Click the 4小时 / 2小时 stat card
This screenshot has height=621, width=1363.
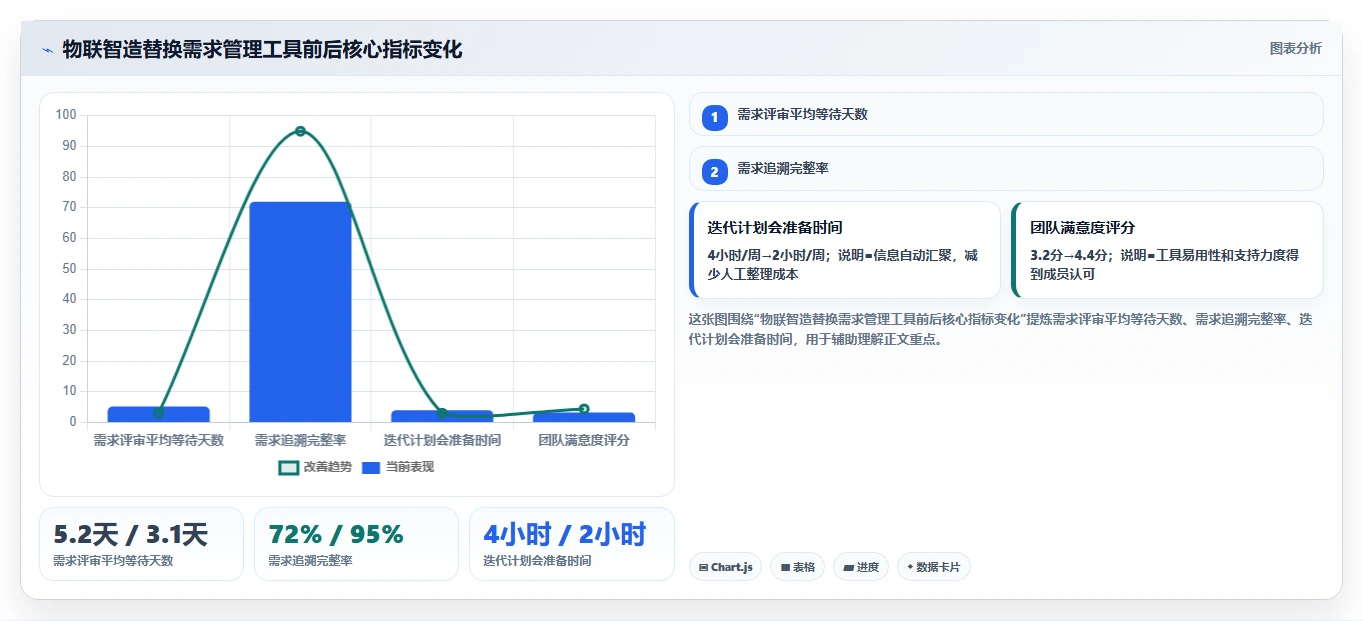(572, 544)
